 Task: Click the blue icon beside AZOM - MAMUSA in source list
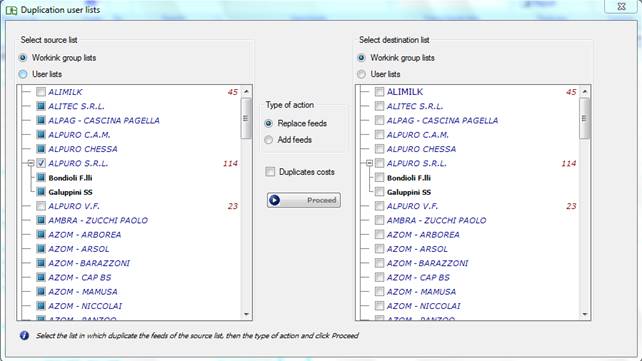(41, 292)
